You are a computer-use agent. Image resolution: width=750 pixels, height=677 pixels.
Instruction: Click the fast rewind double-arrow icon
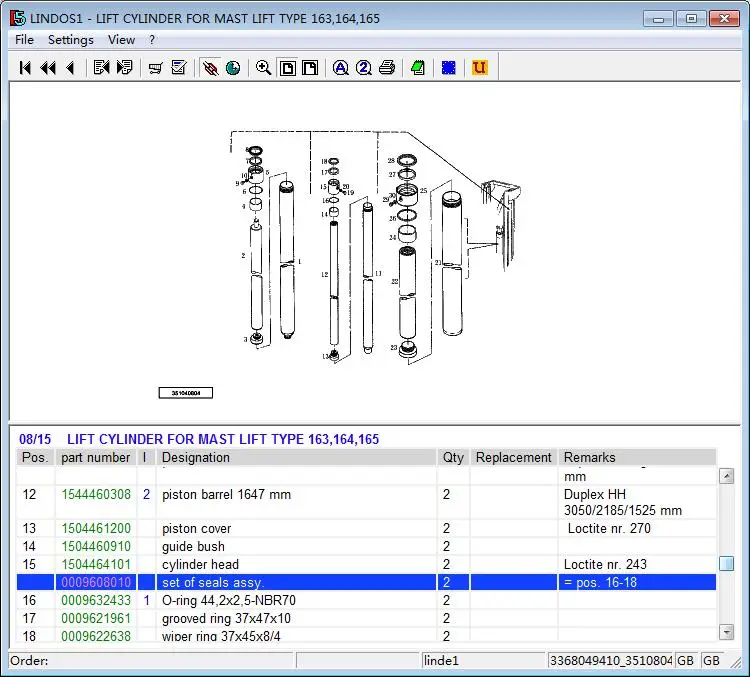click(x=47, y=68)
